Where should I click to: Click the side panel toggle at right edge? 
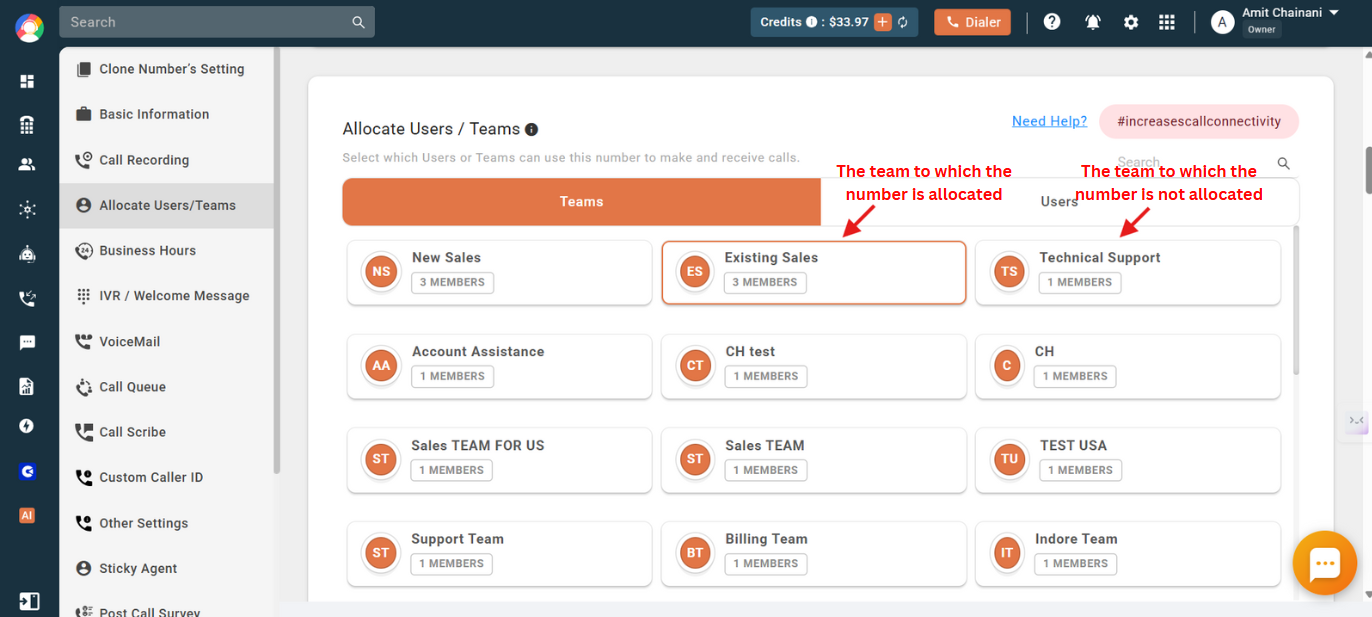1356,421
